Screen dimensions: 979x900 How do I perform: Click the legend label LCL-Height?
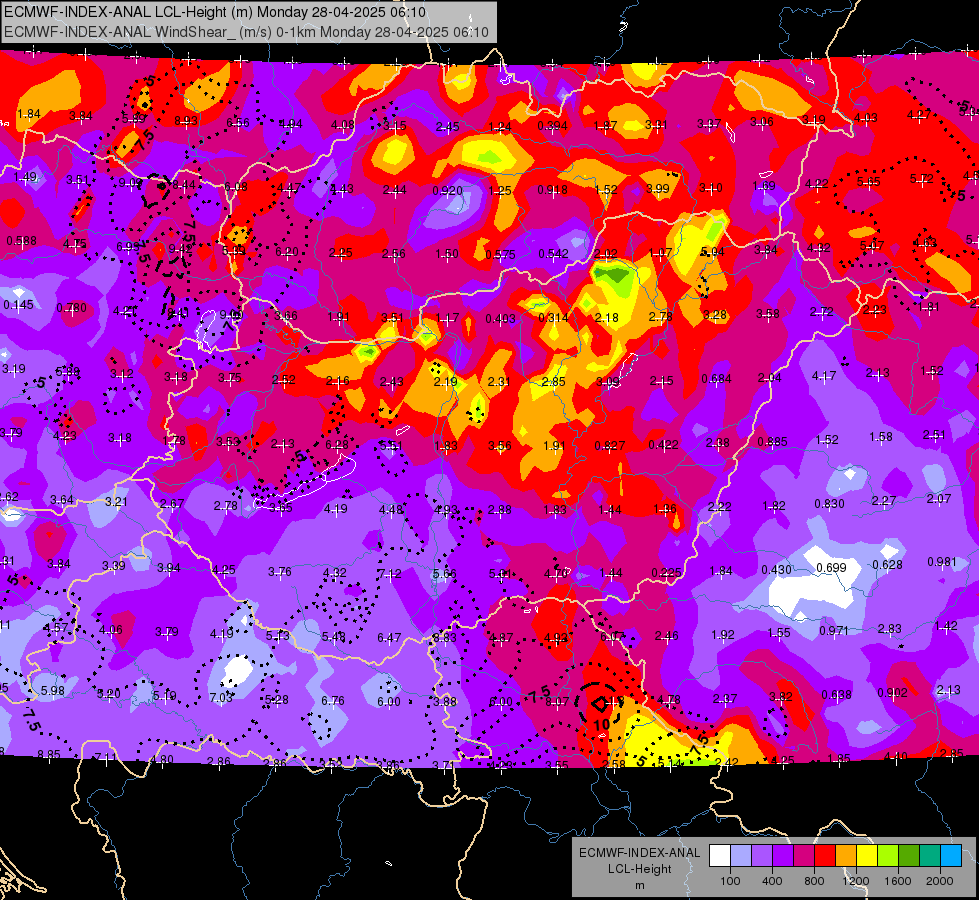point(639,869)
